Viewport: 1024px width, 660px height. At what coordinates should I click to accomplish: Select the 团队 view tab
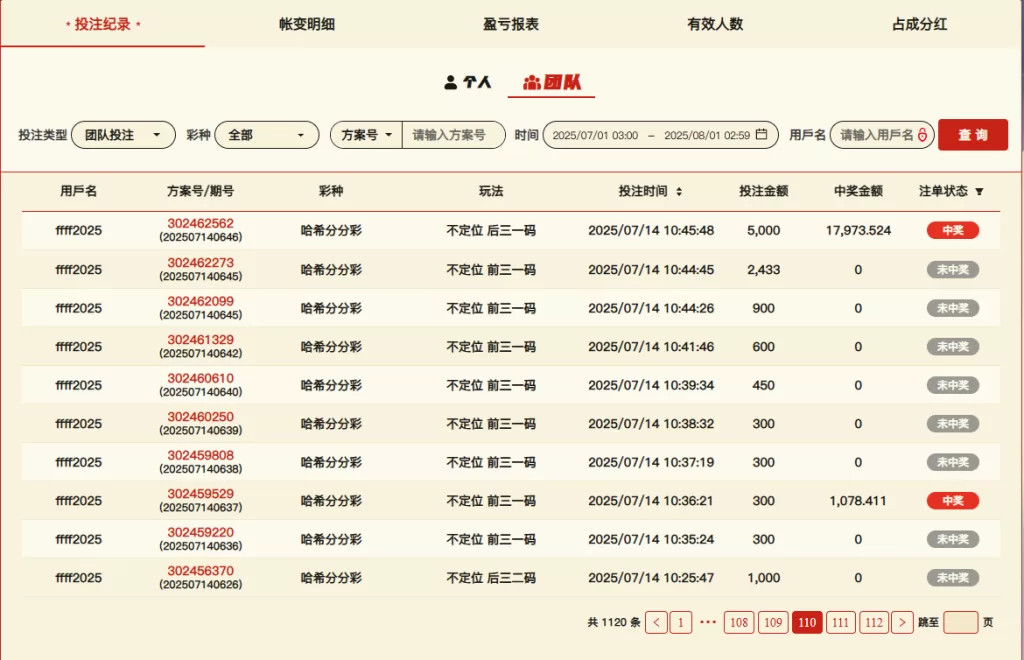coord(551,82)
